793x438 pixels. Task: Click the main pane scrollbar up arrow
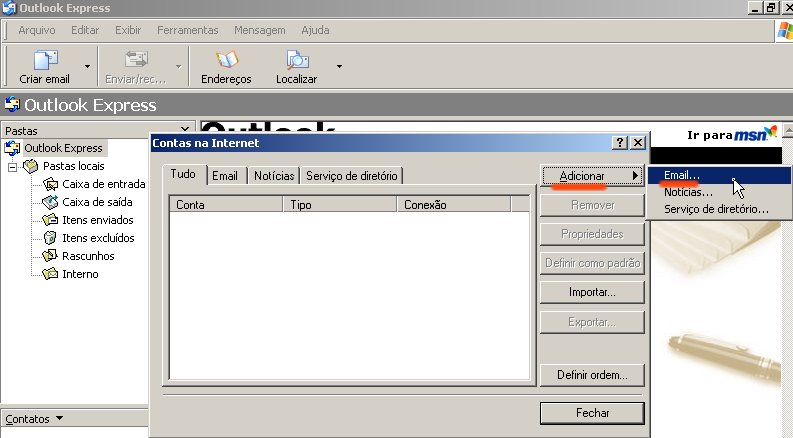click(787, 131)
